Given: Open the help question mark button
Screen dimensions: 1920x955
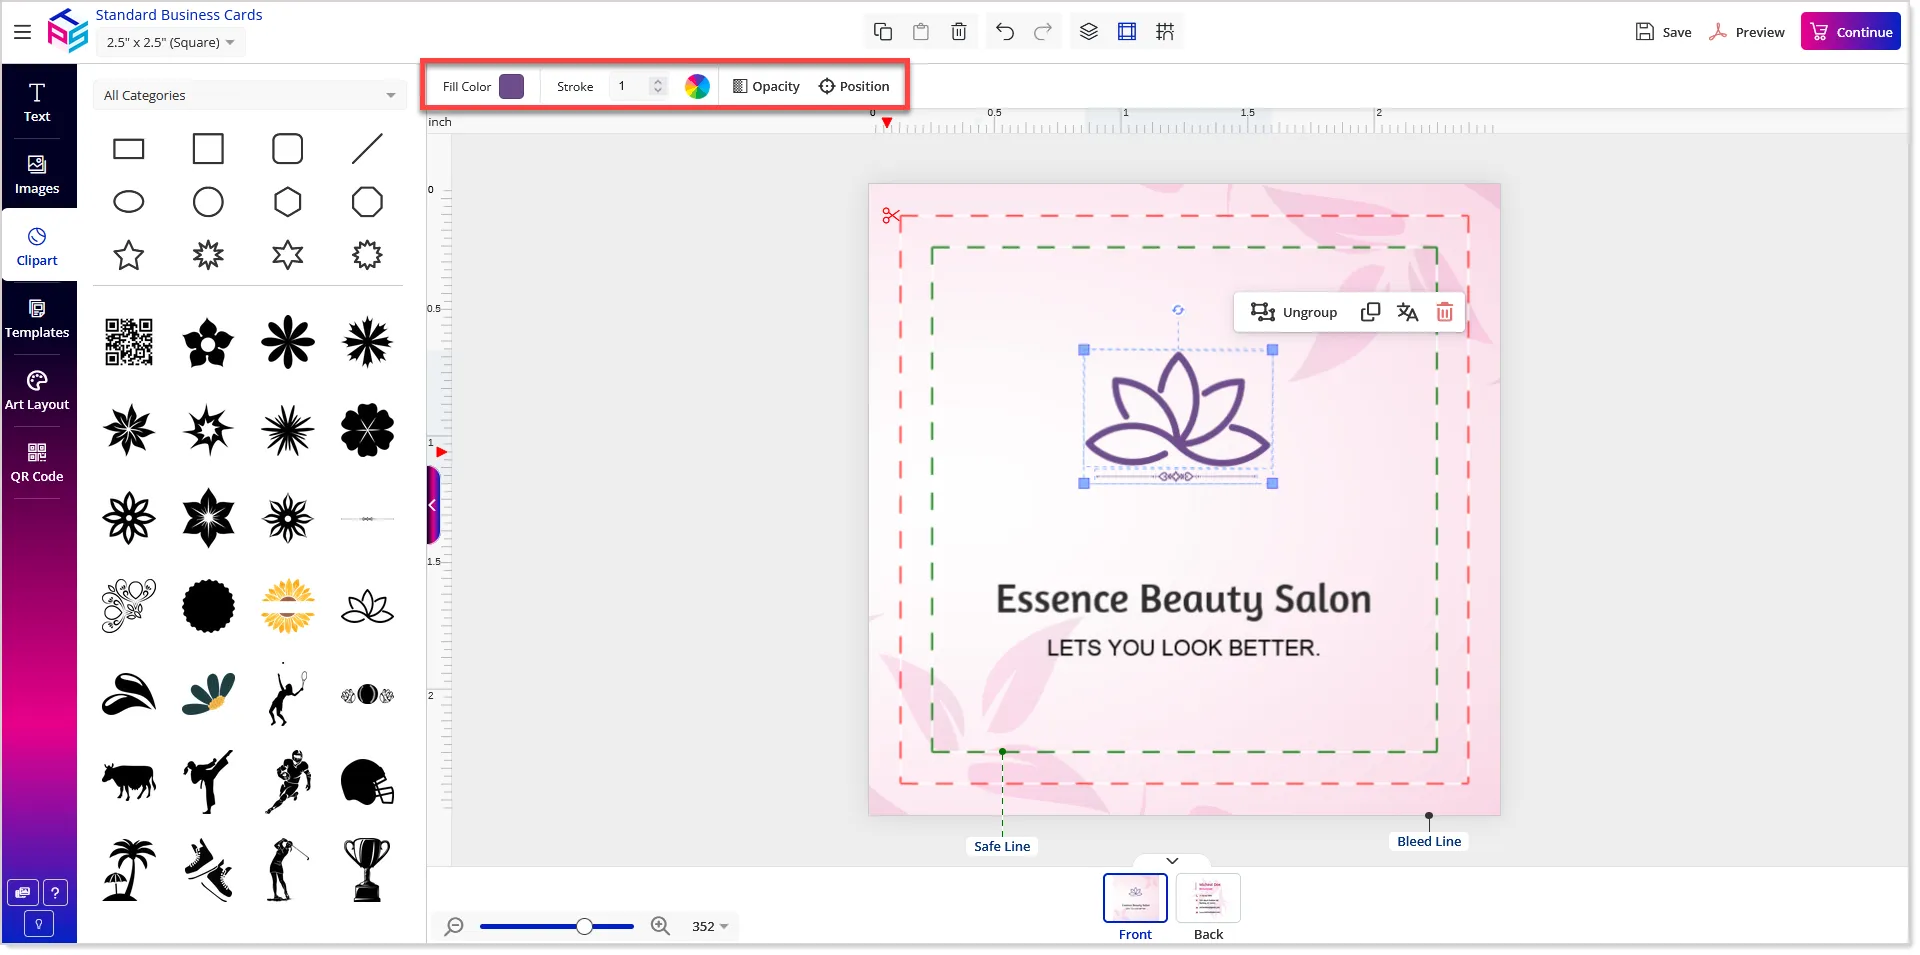Looking at the screenshot, I should tap(56, 893).
